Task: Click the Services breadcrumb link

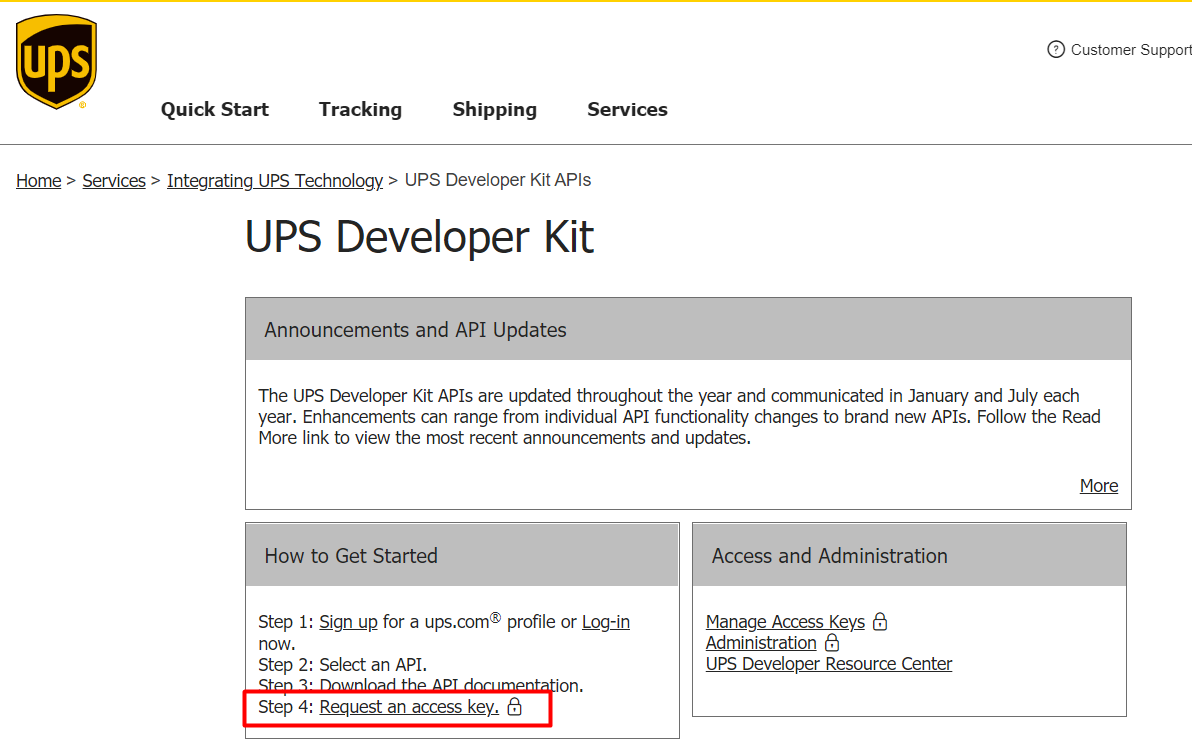Action: pos(114,181)
